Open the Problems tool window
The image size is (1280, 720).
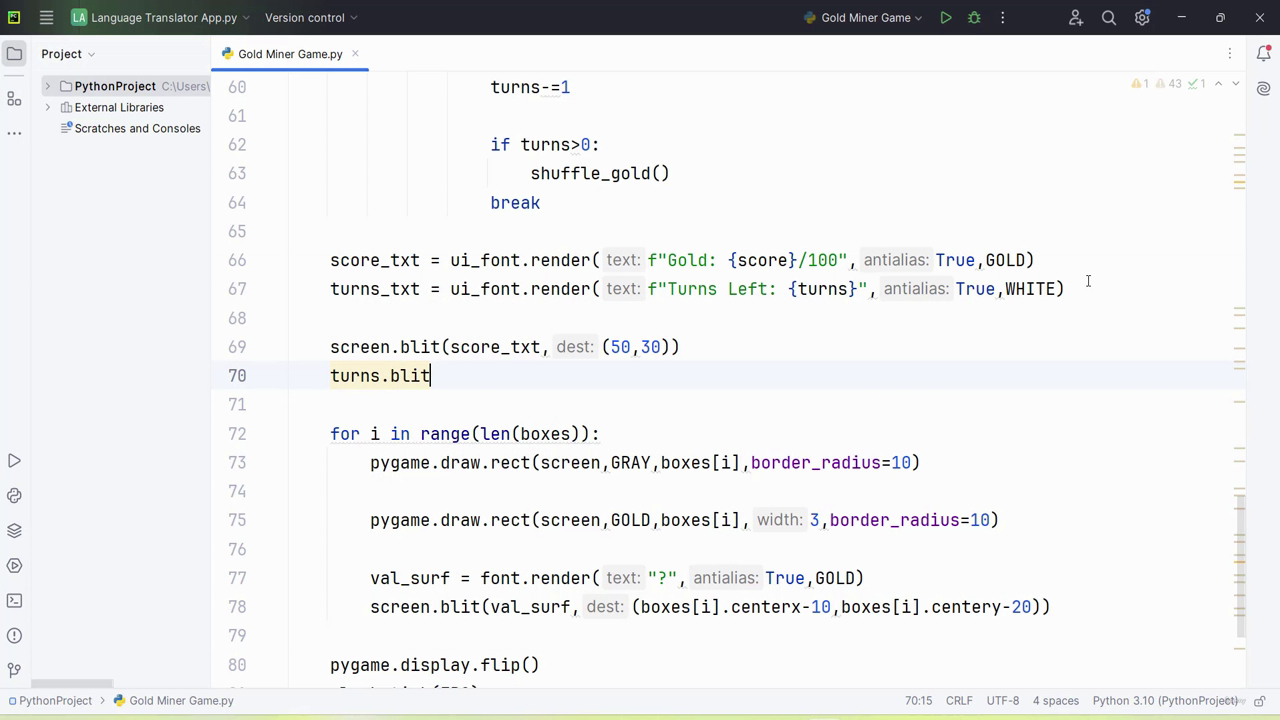coord(14,636)
